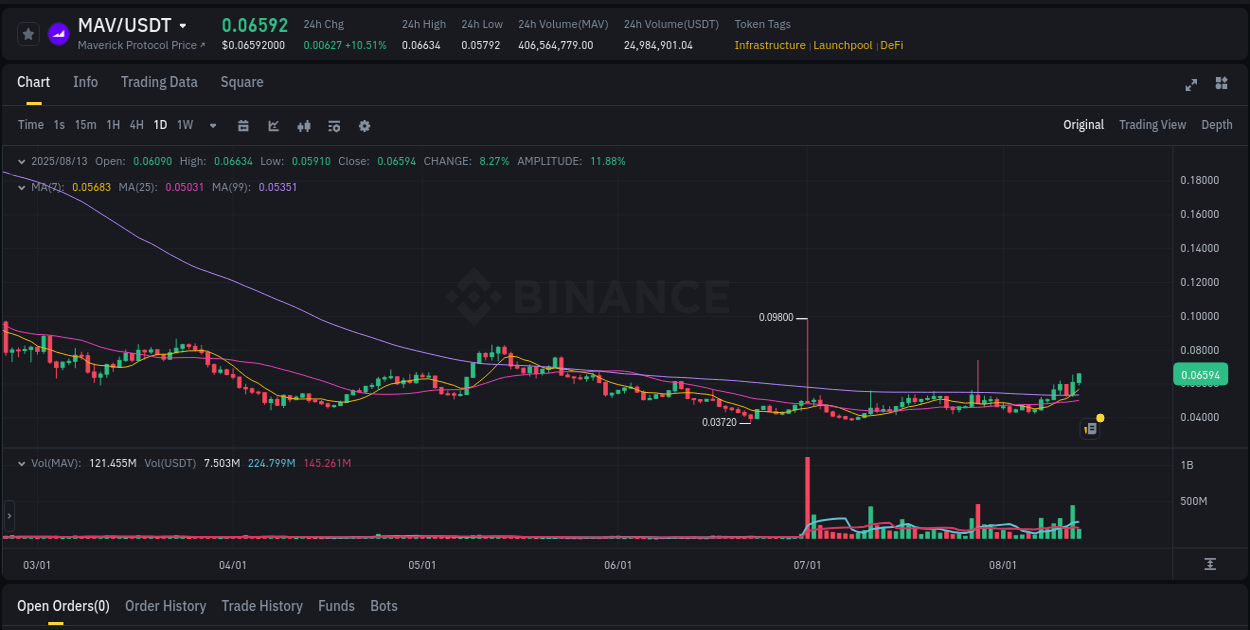The image size is (1250, 630).
Task: Select the current price label 0.06594
Action: (1200, 374)
